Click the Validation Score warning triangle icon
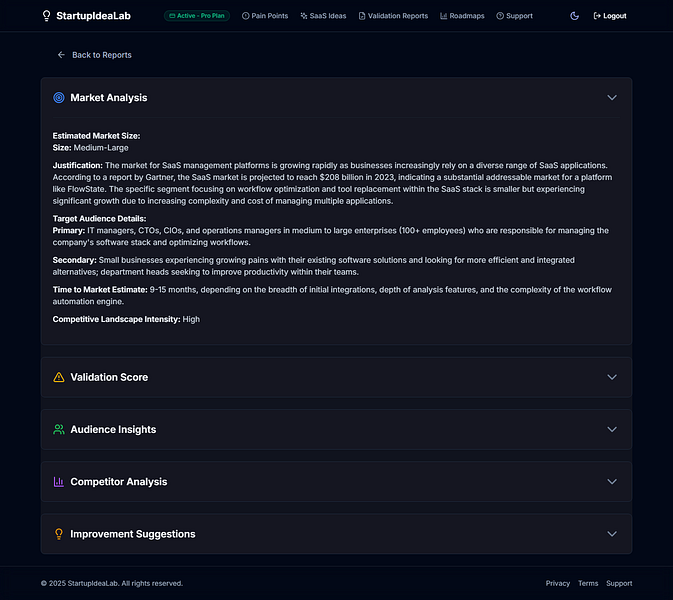 click(x=59, y=377)
